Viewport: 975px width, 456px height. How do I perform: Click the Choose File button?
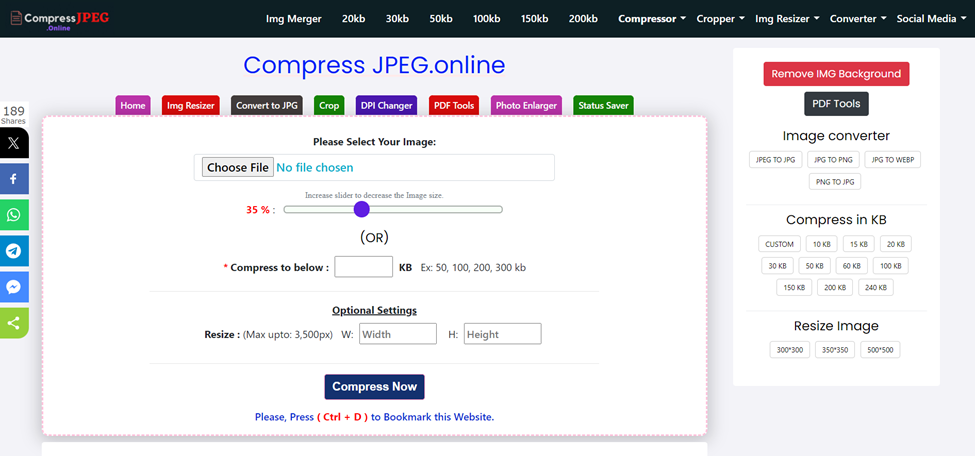238,167
